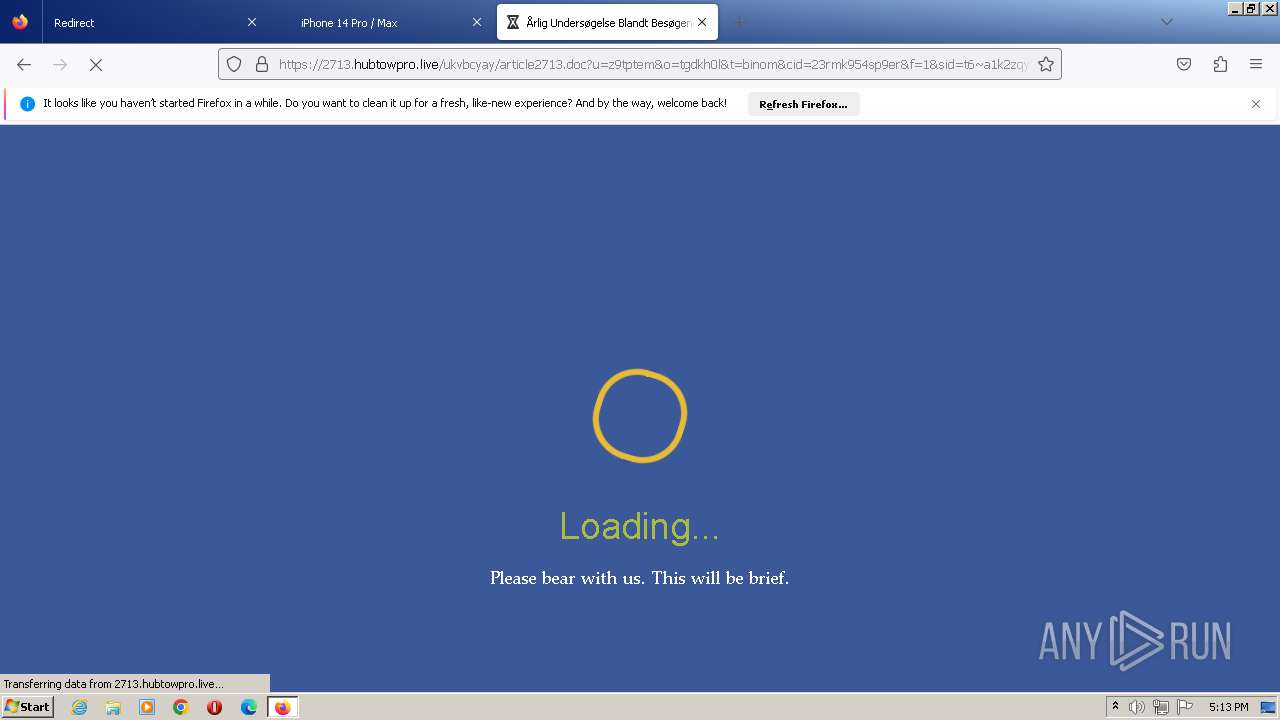
Task: Click the Loading... text
Action: (639, 526)
